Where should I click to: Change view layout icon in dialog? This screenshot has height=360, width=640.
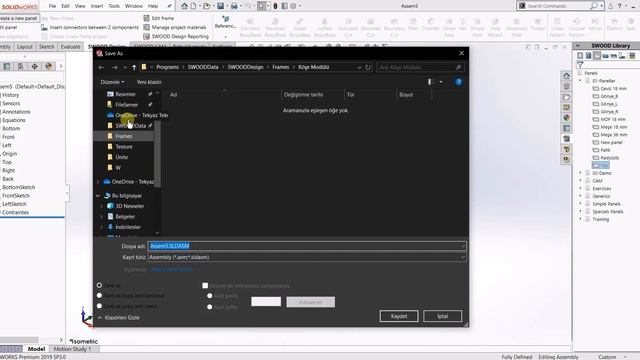coord(429,82)
